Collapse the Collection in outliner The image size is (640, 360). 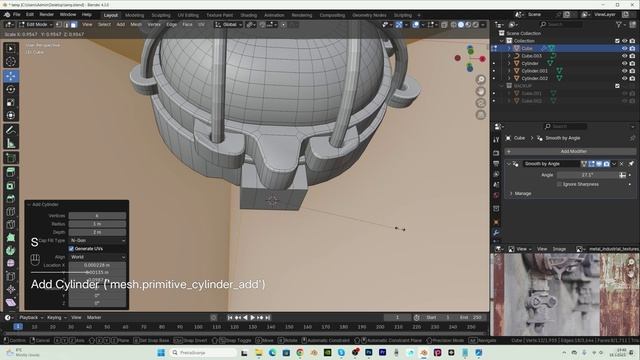click(x=502, y=41)
